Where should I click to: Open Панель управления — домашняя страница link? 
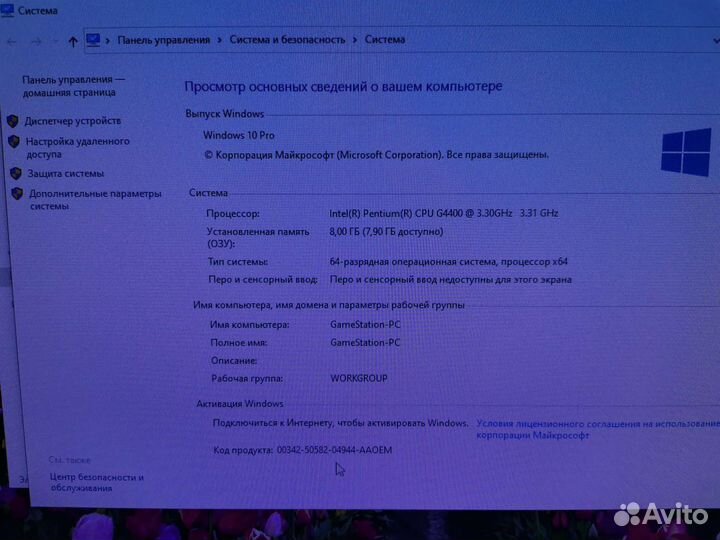tap(73, 86)
